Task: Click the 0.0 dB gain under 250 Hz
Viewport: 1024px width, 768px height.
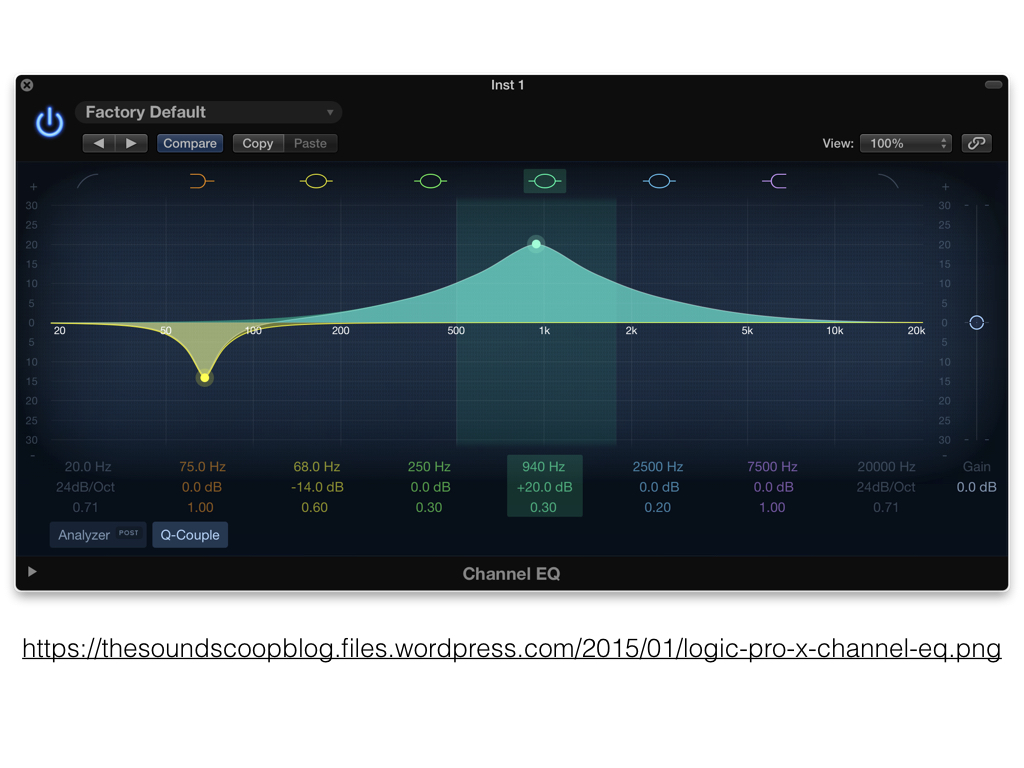Action: click(x=430, y=487)
